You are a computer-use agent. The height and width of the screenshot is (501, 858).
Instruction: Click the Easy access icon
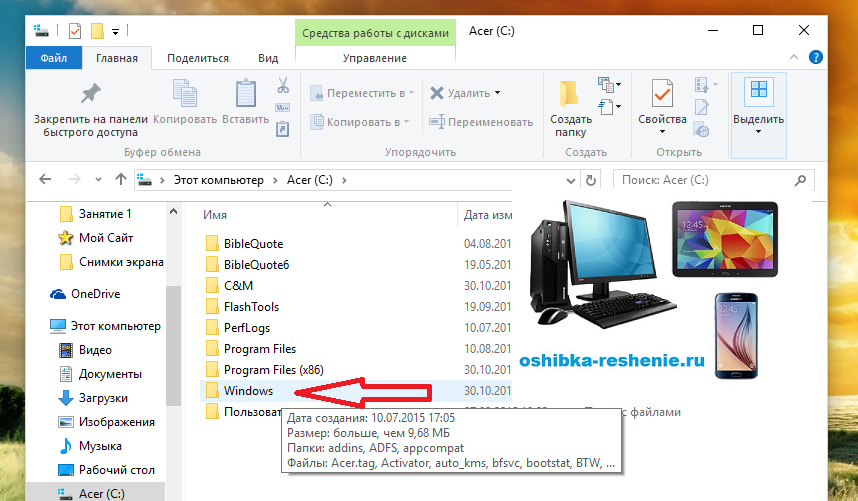tap(606, 106)
